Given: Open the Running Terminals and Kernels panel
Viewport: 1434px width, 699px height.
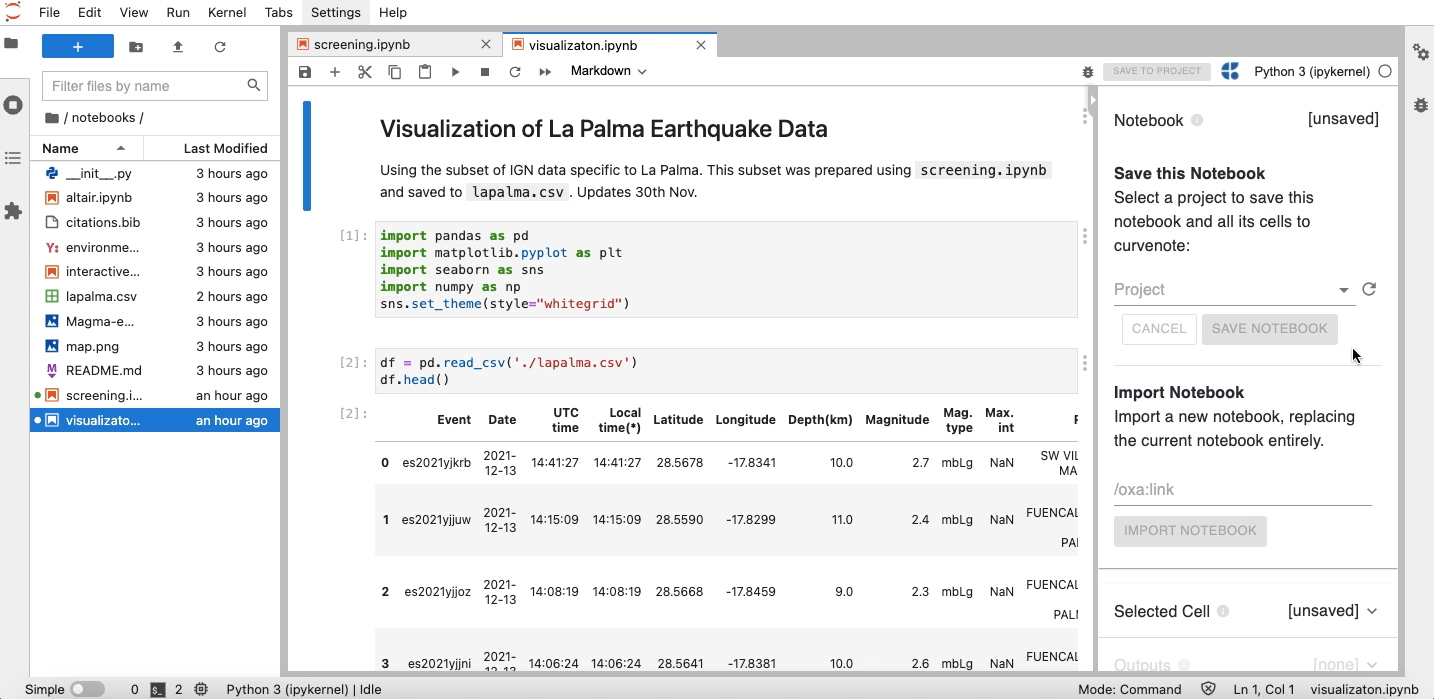Looking at the screenshot, I should 13,105.
